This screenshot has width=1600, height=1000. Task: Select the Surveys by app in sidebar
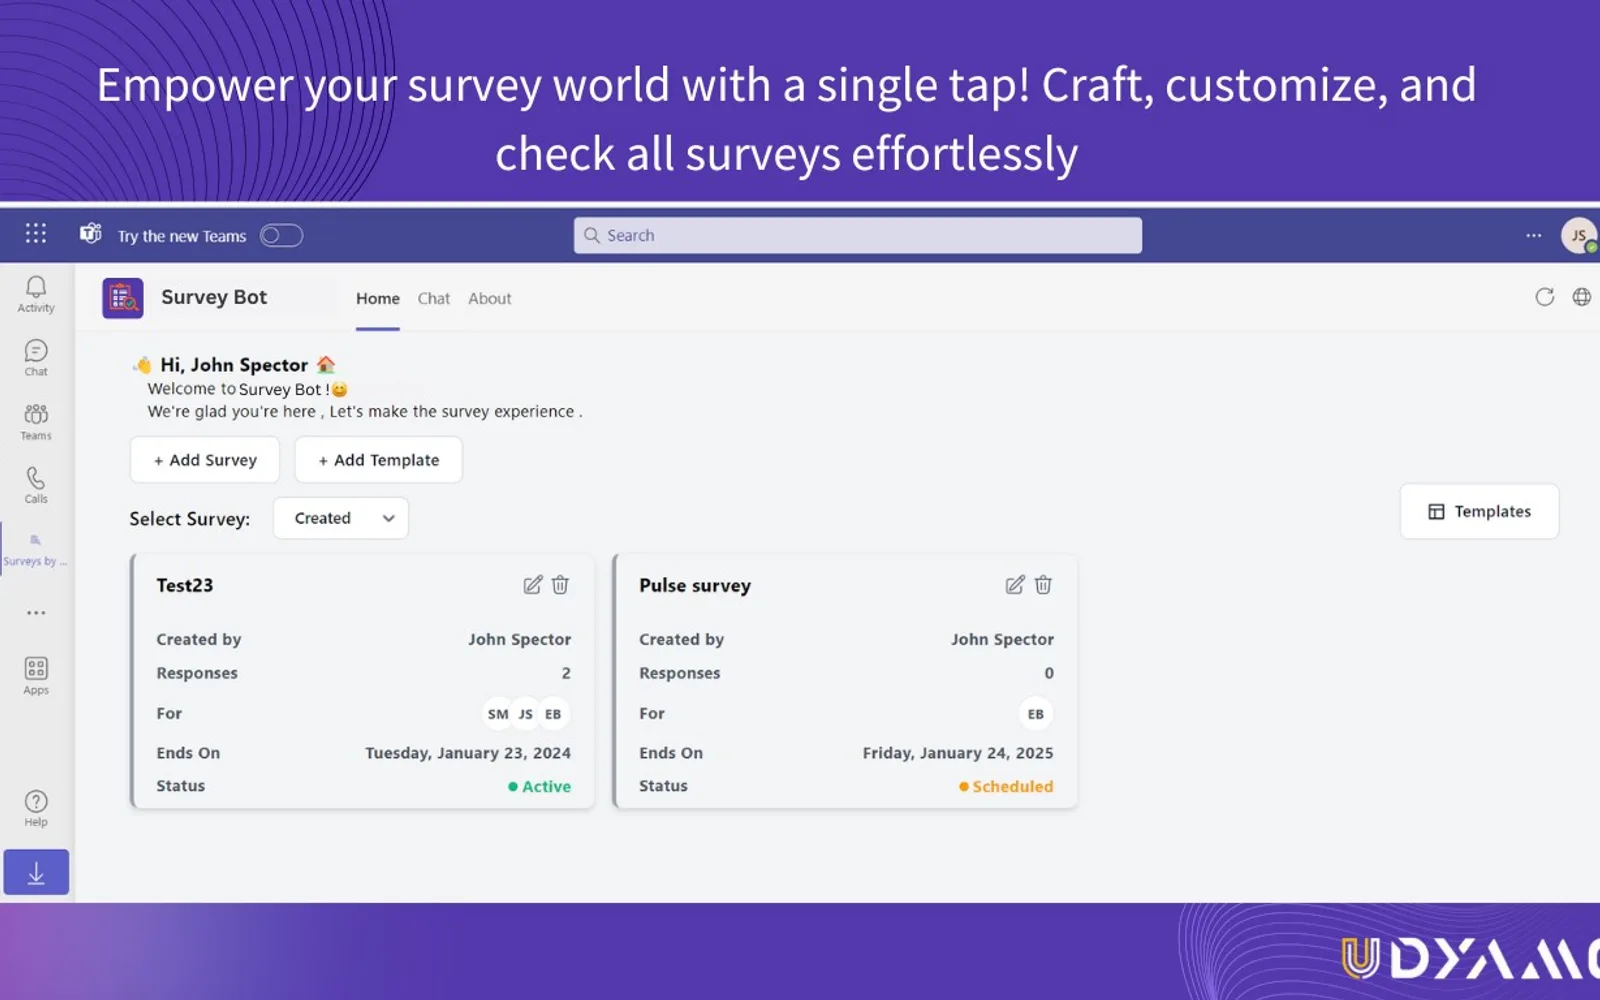(x=36, y=550)
